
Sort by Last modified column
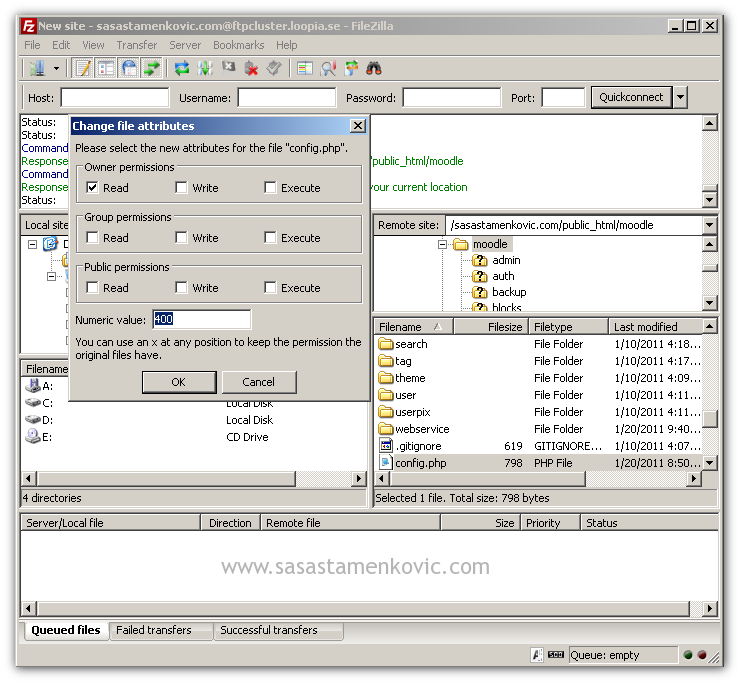[x=656, y=327]
